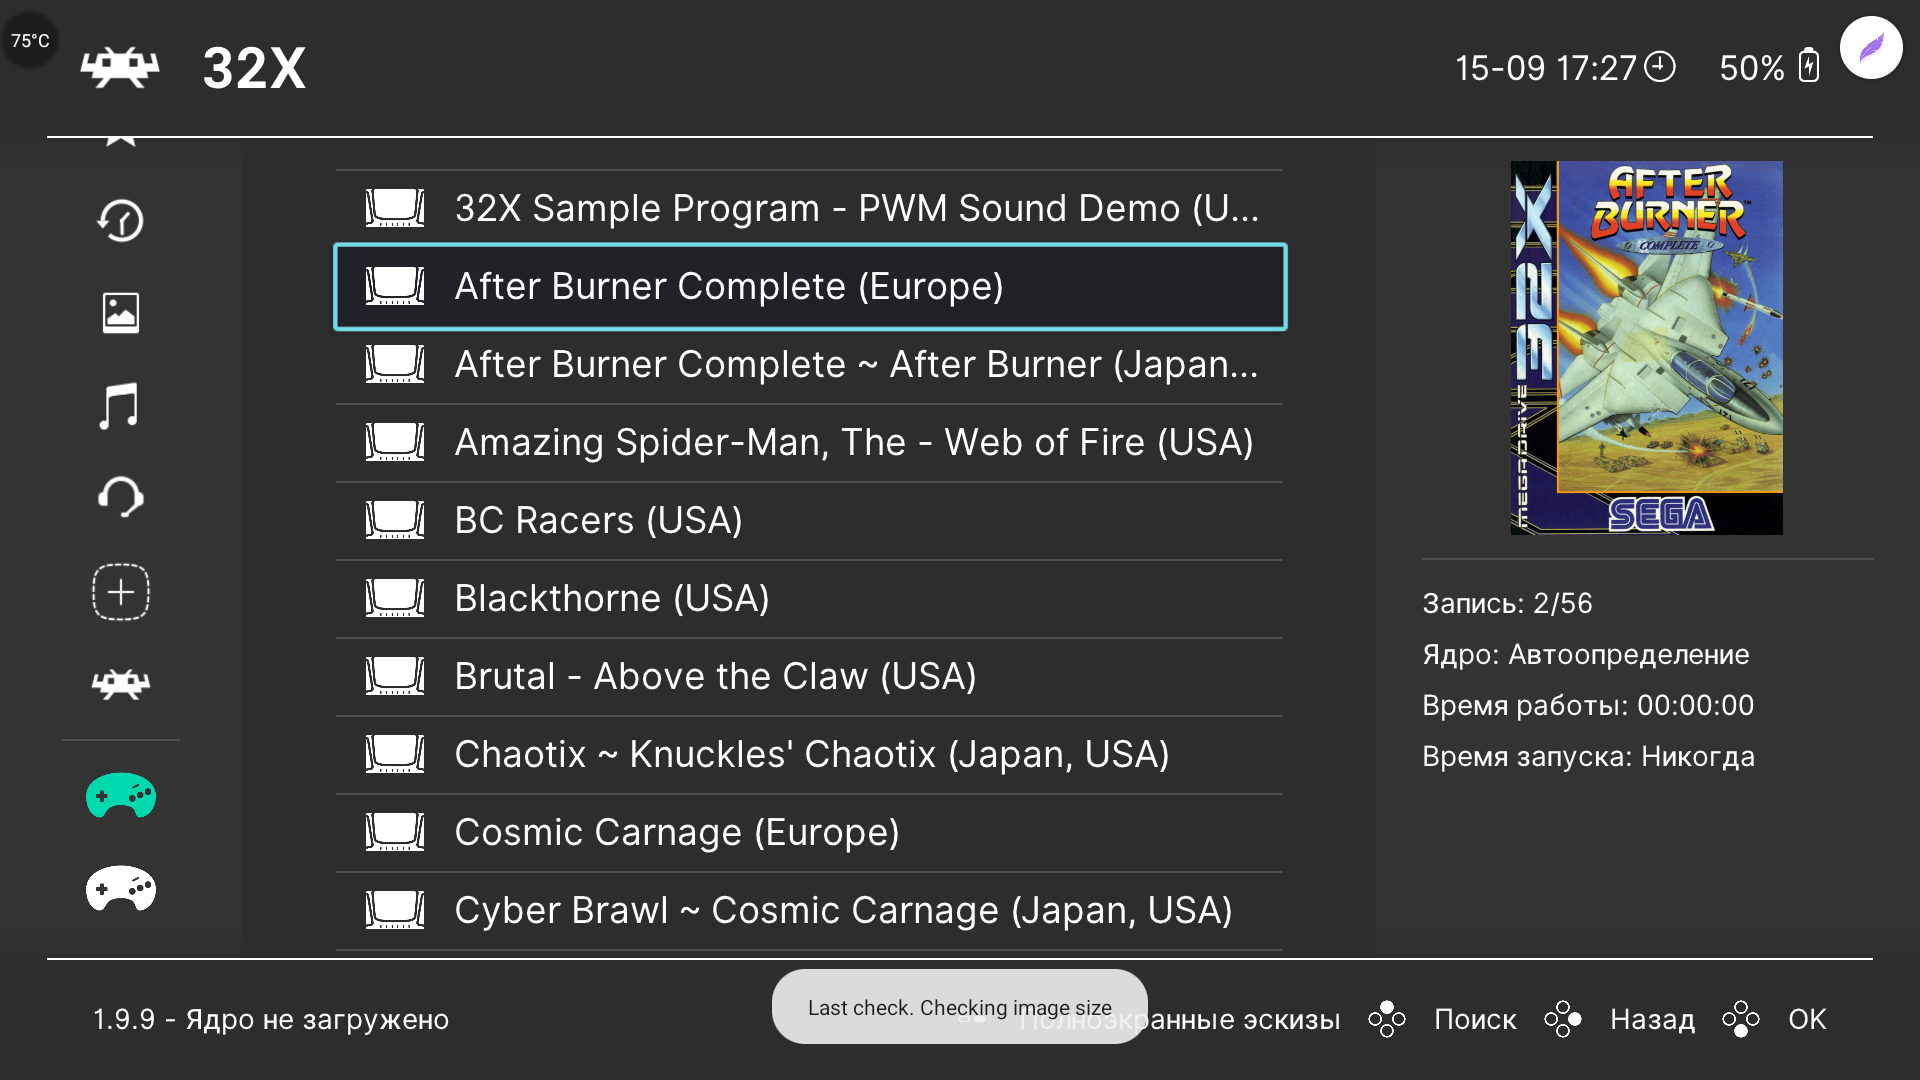Image resolution: width=1920 pixels, height=1080 pixels.
Task: Click cartridge icon of Blackthorne row
Action: pyautogui.click(x=395, y=598)
